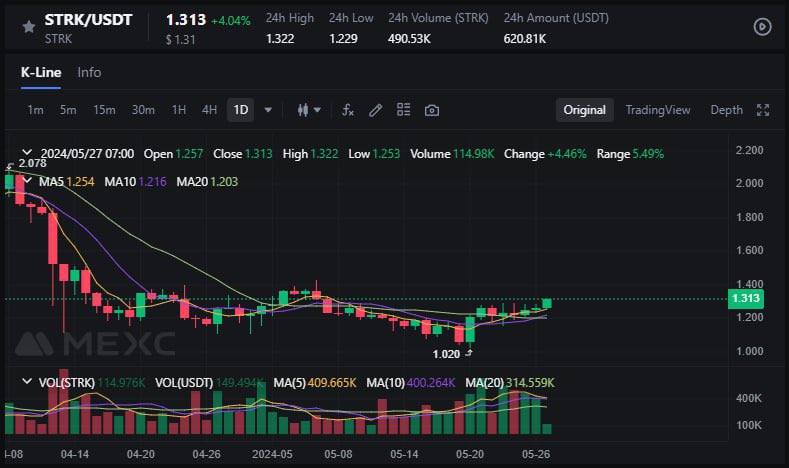The height and width of the screenshot is (468, 789).
Task: Open the video play icon at top right
Action: tap(762, 27)
